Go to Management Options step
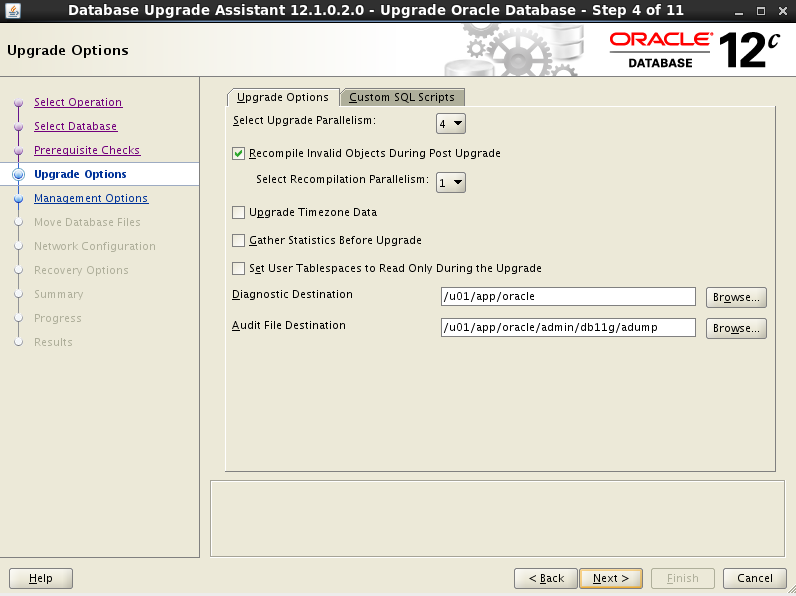This screenshot has height=596, width=796. pos(91,198)
